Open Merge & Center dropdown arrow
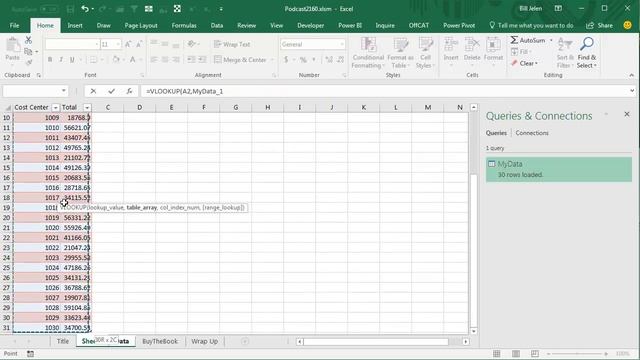640x360 pixels. pyautogui.click(x=272, y=60)
